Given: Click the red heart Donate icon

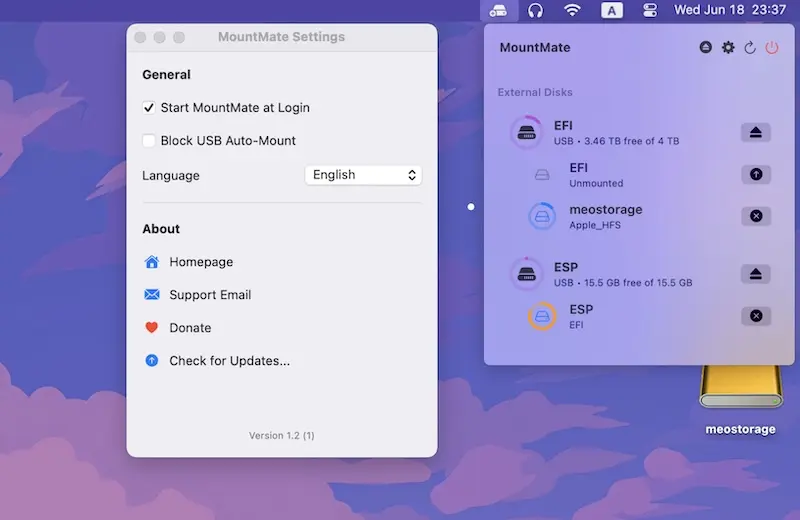Looking at the screenshot, I should (152, 328).
